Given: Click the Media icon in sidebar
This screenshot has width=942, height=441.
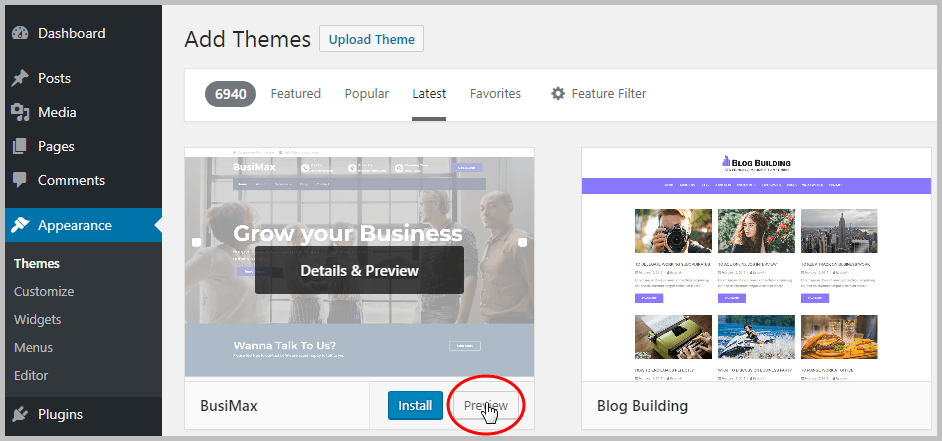Looking at the screenshot, I should click(20, 113).
